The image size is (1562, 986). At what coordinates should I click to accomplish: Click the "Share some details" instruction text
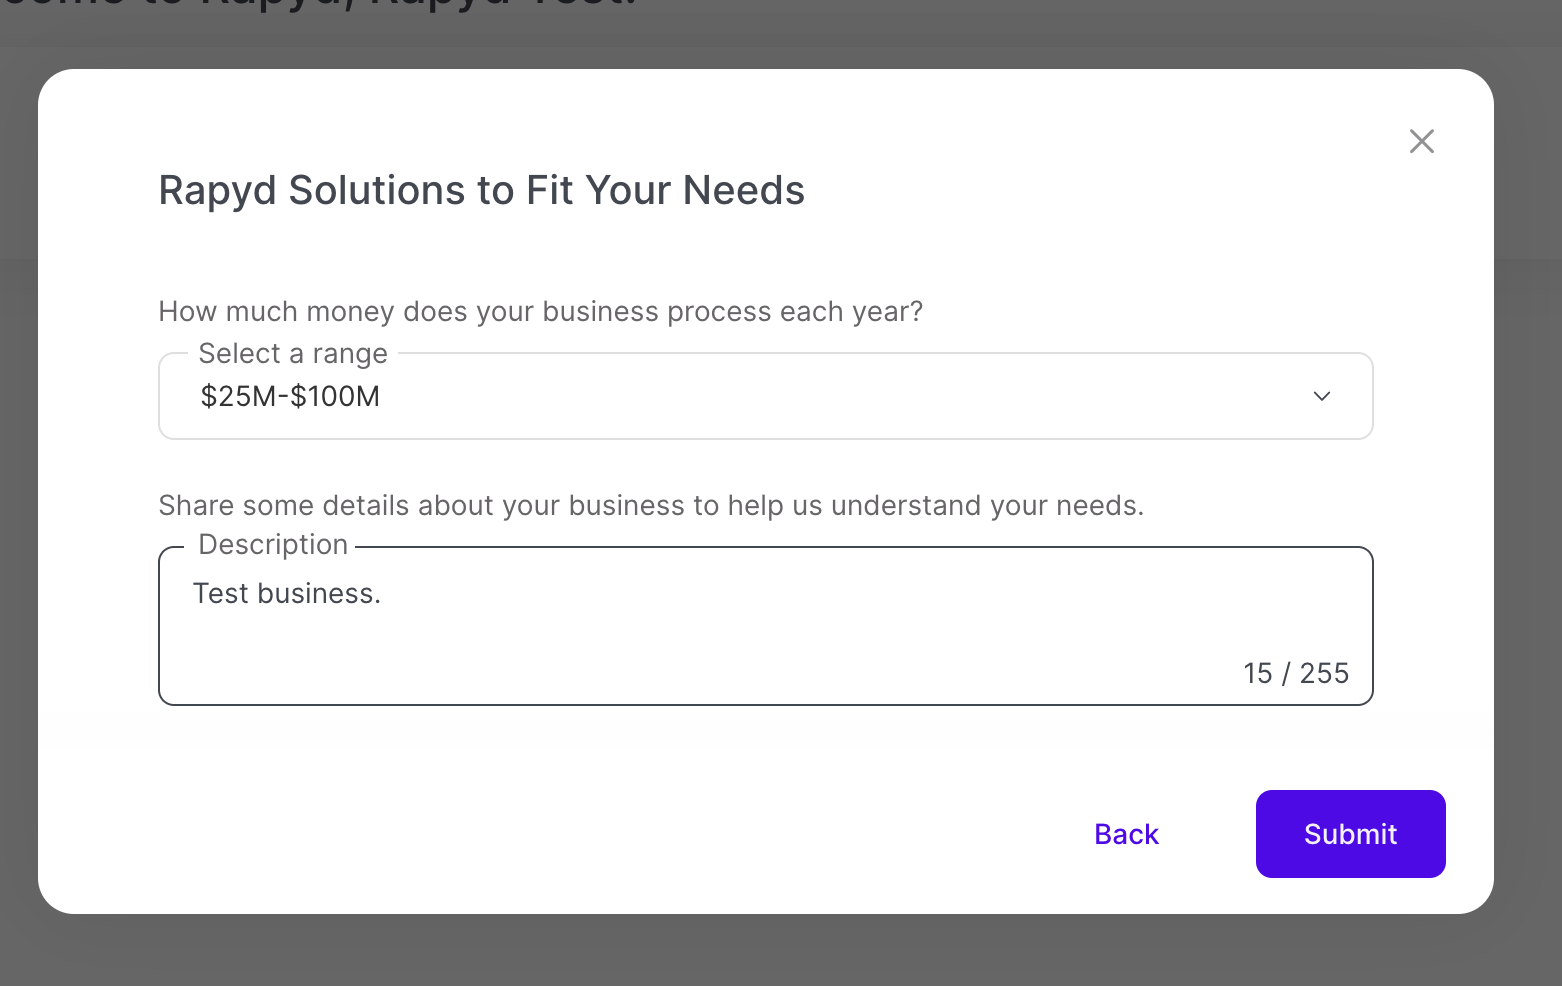coord(651,506)
